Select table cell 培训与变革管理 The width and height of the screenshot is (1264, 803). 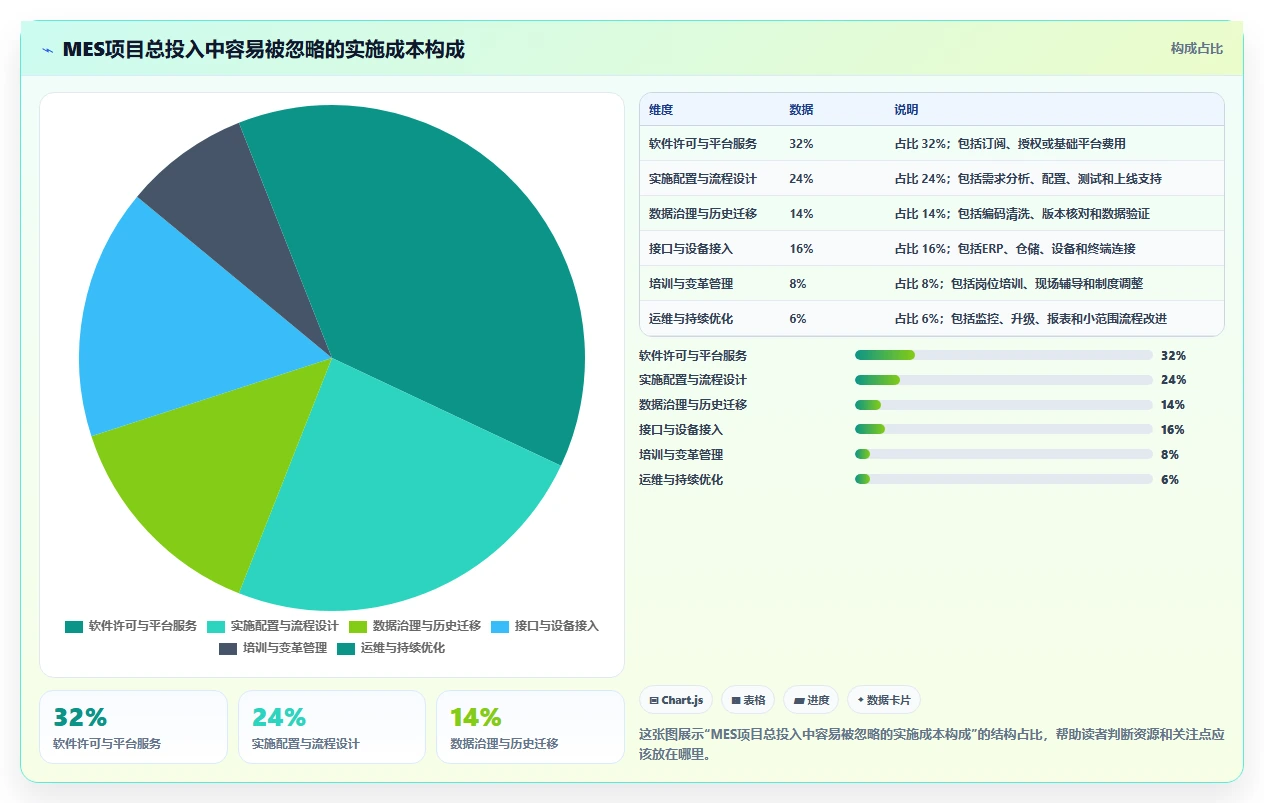pyautogui.click(x=691, y=284)
